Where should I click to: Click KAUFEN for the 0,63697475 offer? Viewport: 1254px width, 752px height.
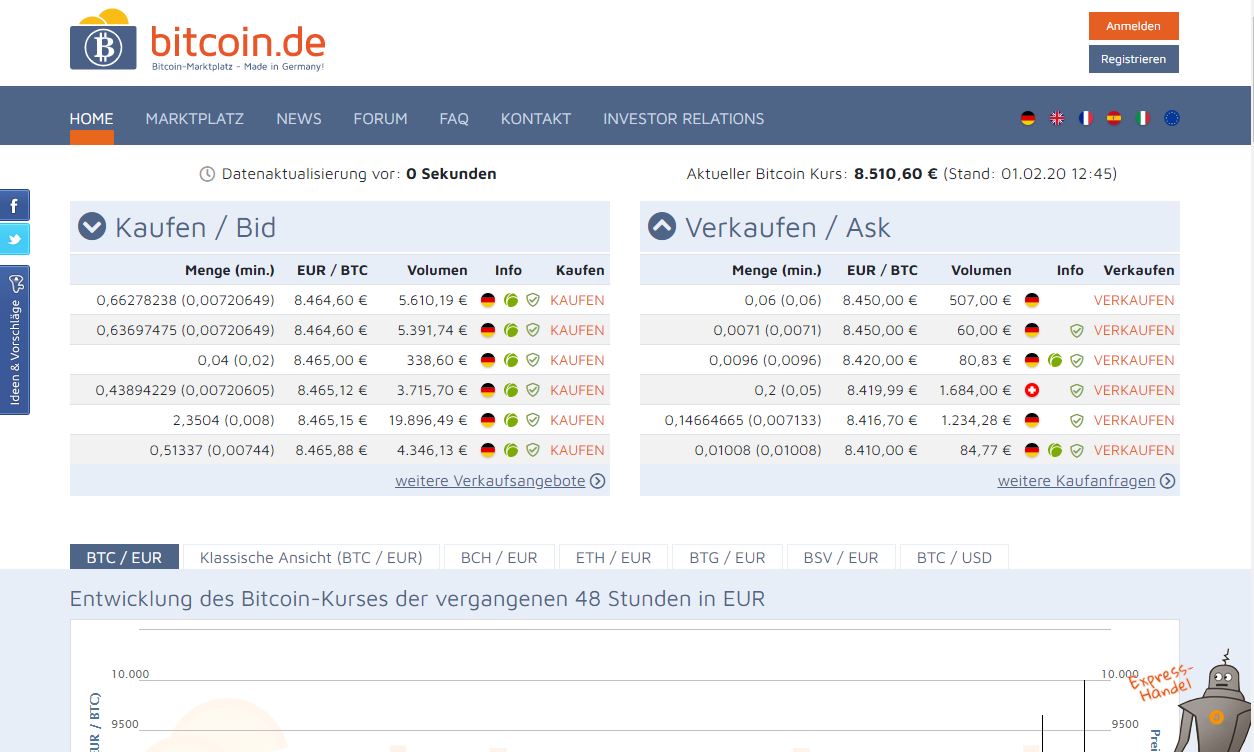577,330
